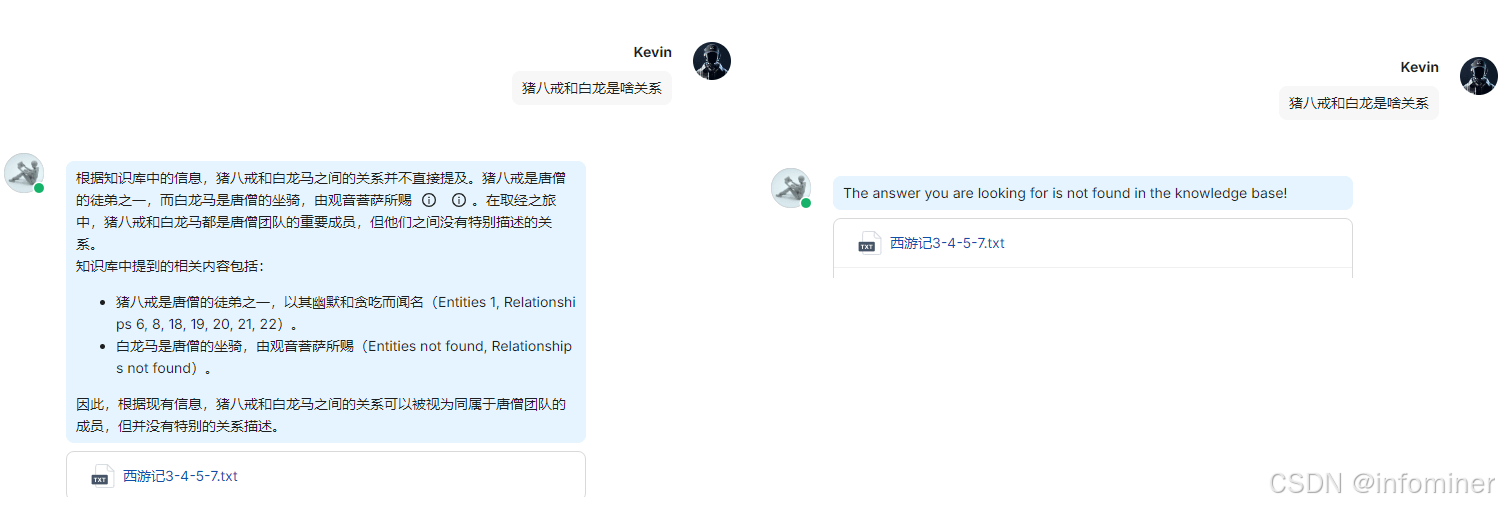Open 西游记3-4-5-7.txt link under the Chinese answer
Screen dimensions: 1499x509
coord(180,476)
